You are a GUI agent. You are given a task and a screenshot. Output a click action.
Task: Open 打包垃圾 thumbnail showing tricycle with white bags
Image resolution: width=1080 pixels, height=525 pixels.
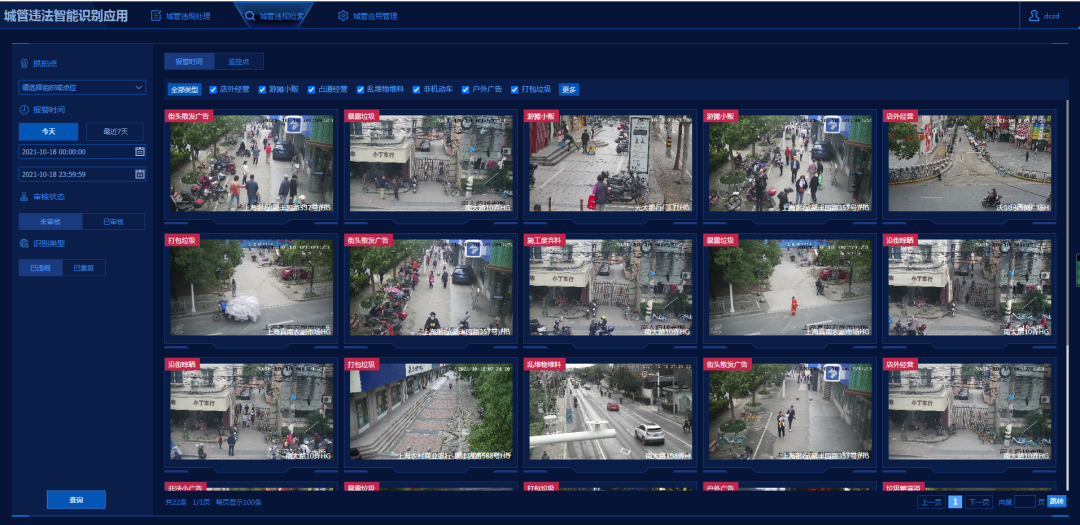251,286
